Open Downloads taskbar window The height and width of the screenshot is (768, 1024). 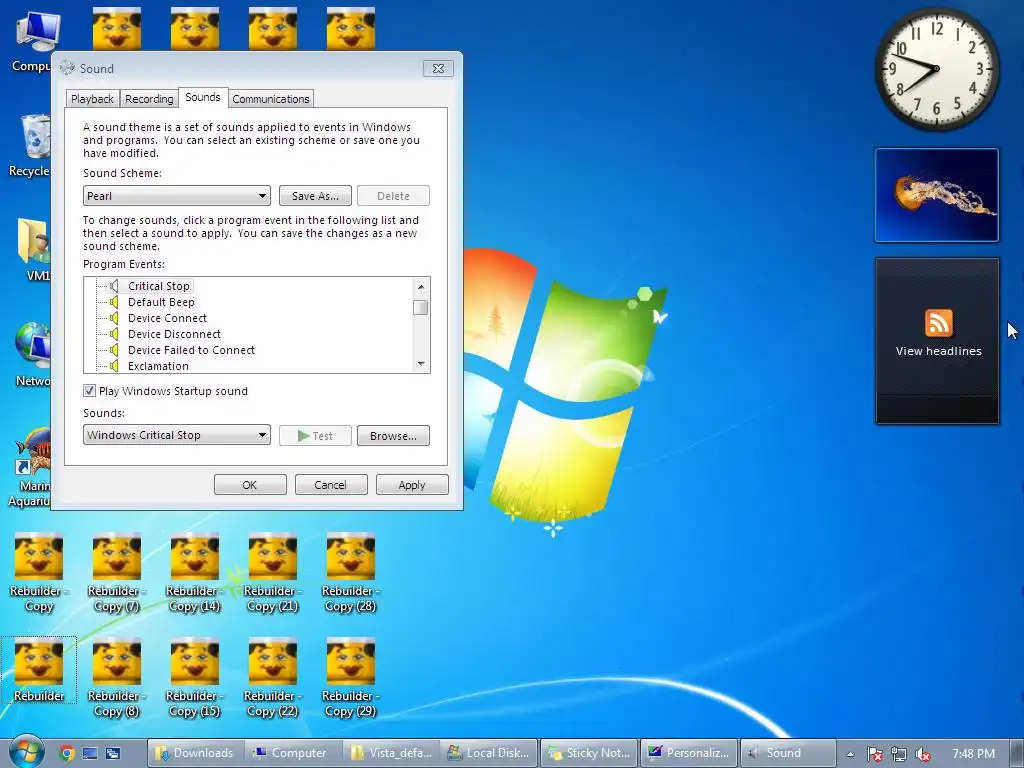pyautogui.click(x=195, y=753)
